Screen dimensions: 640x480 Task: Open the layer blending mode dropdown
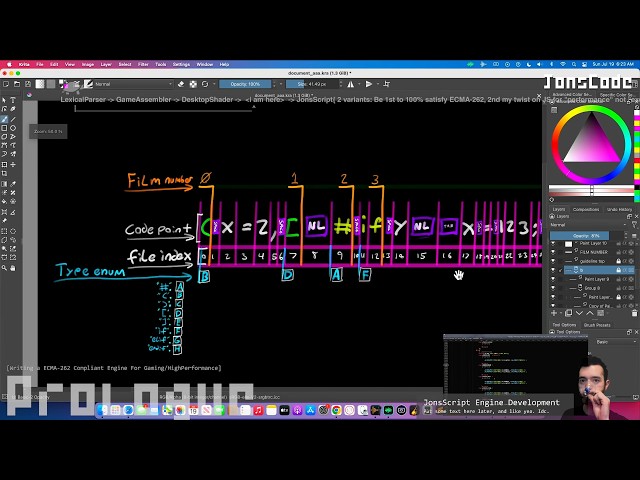pyautogui.click(x=589, y=225)
